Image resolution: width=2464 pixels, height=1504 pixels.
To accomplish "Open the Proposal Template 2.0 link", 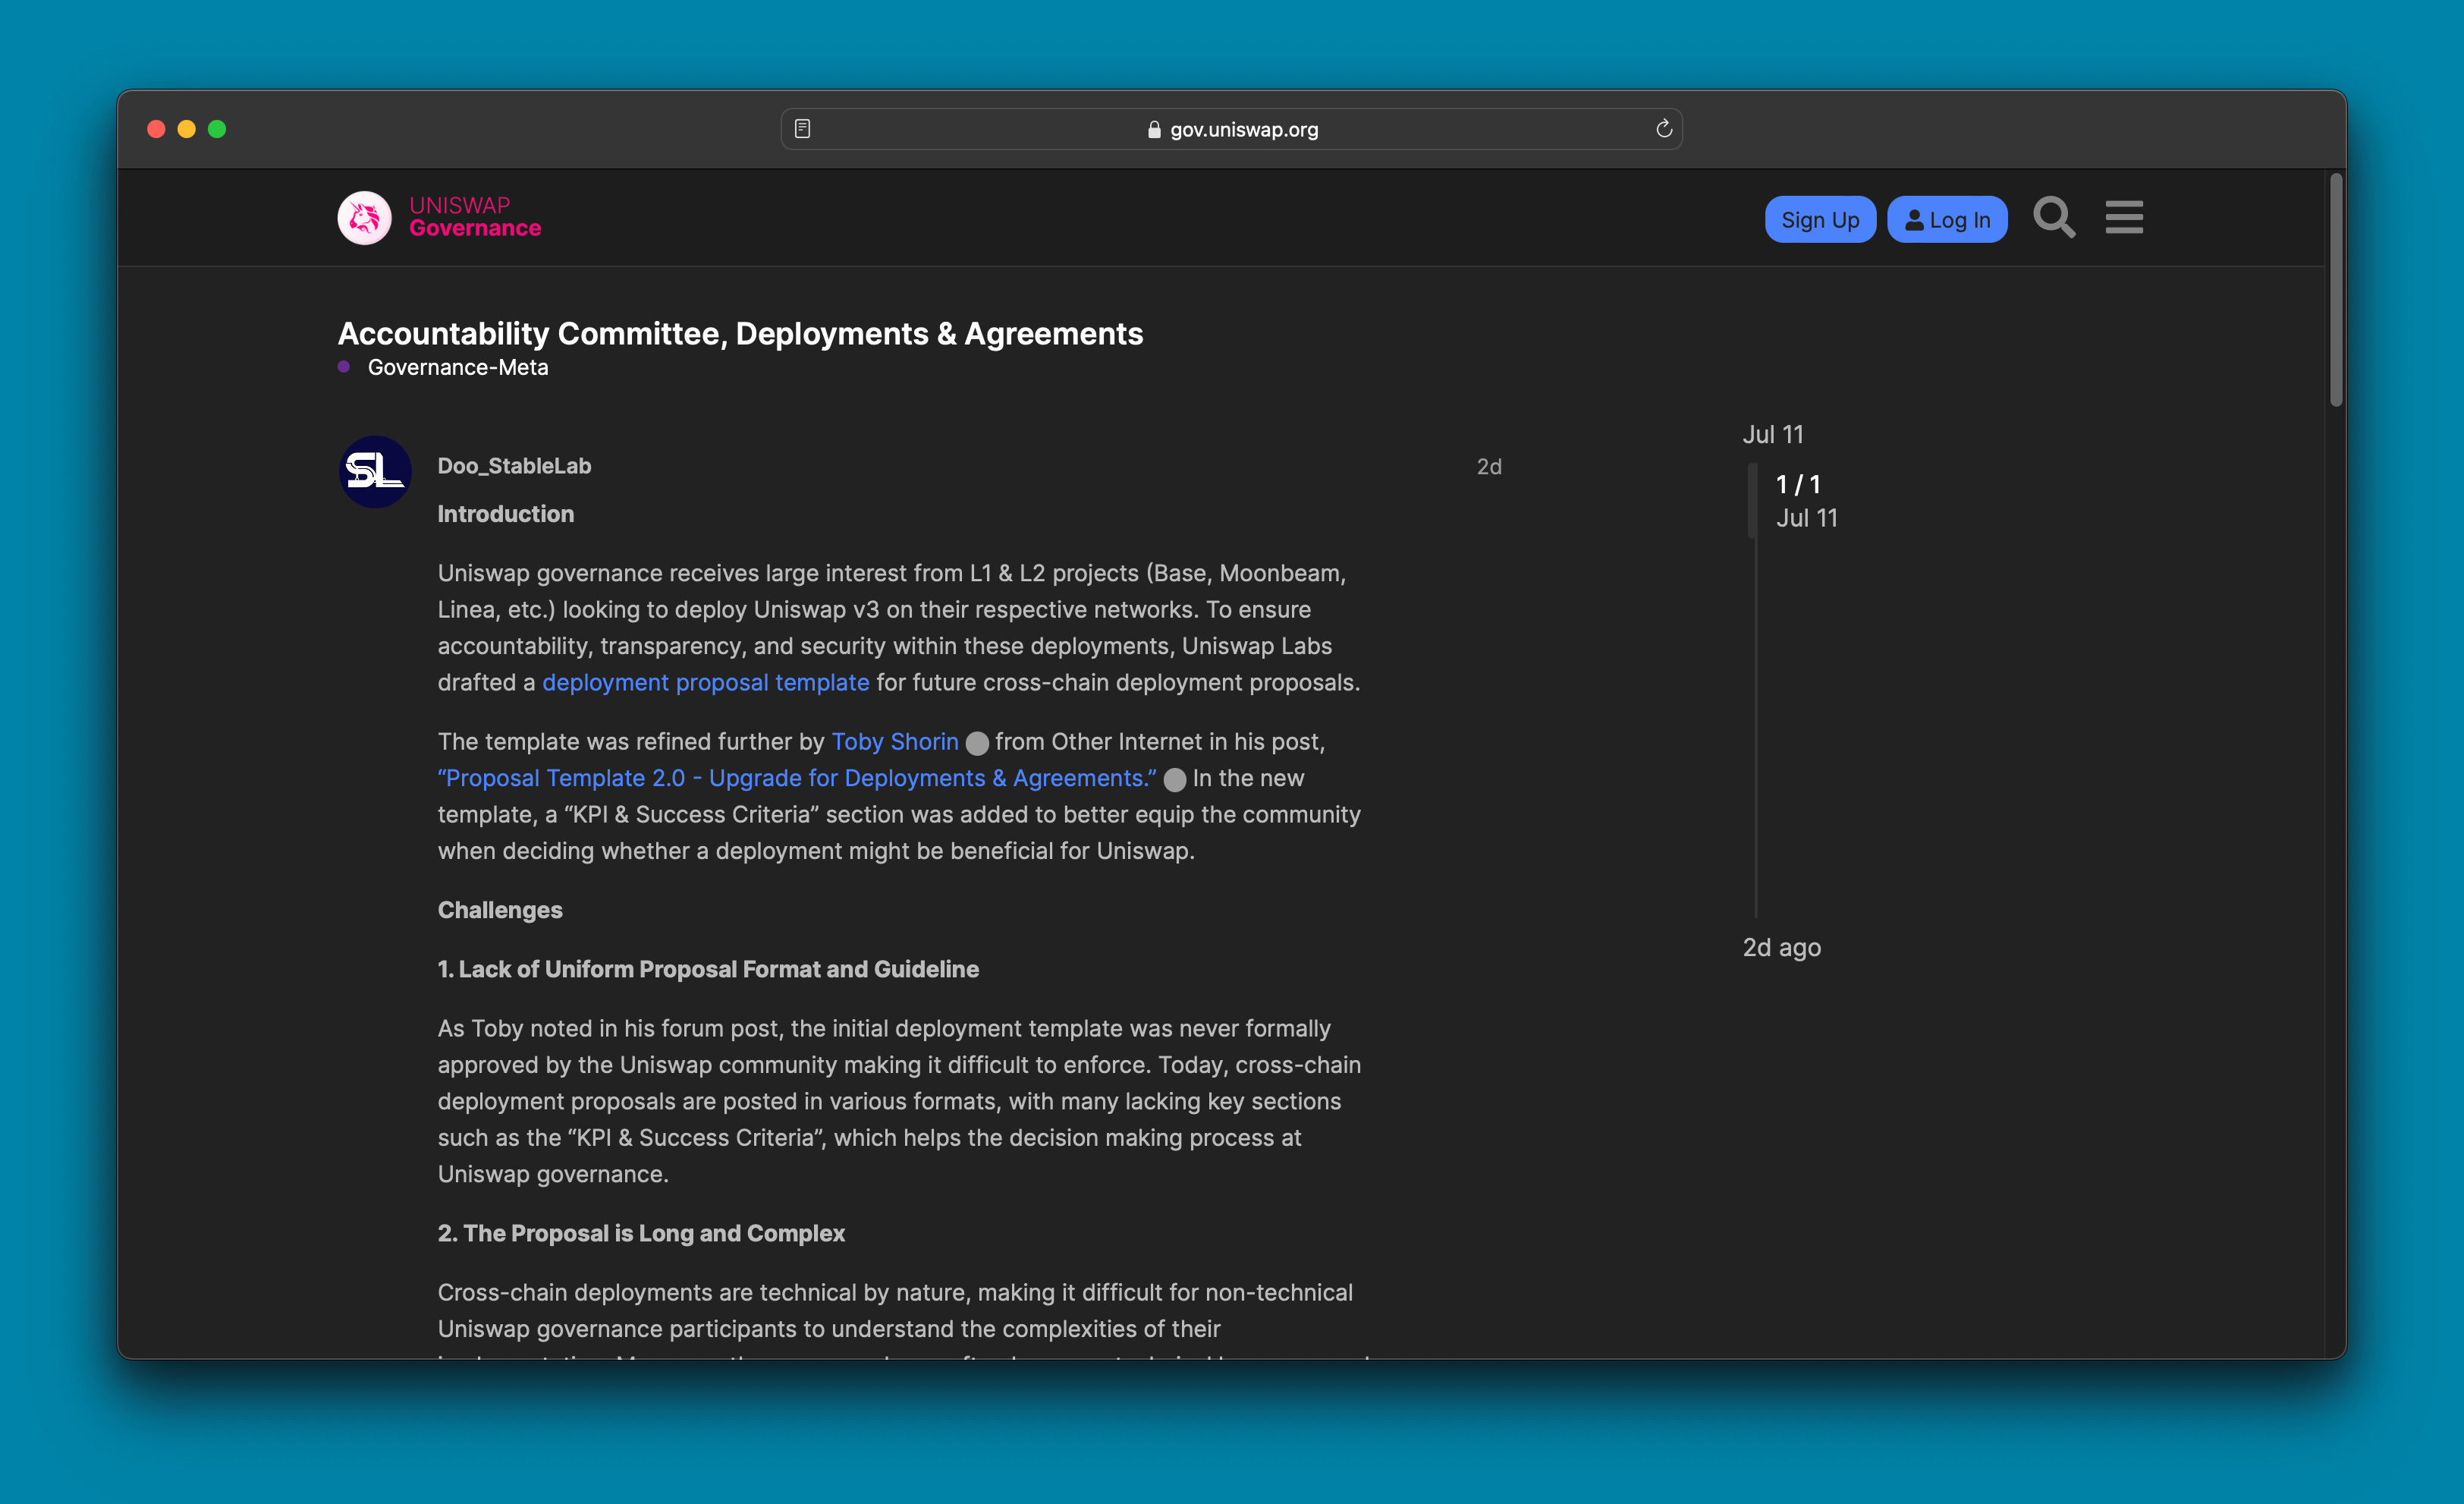I will 797,778.
